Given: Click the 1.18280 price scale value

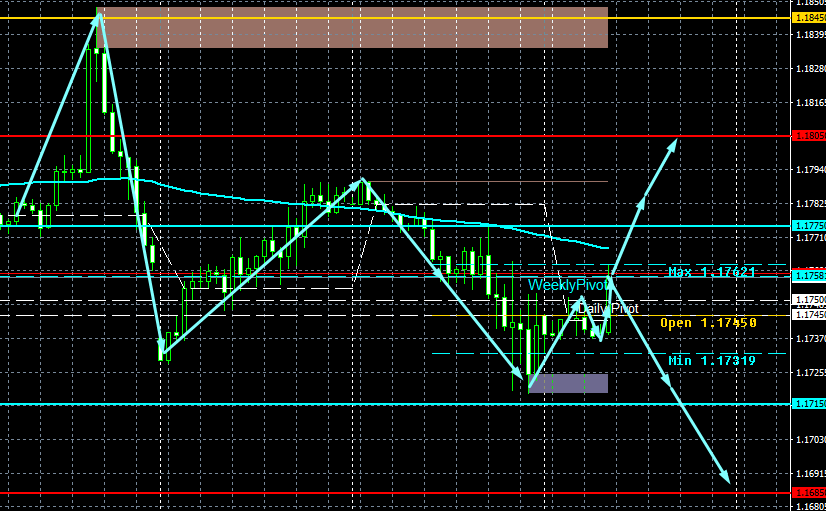Looking at the screenshot, I should (810, 68).
